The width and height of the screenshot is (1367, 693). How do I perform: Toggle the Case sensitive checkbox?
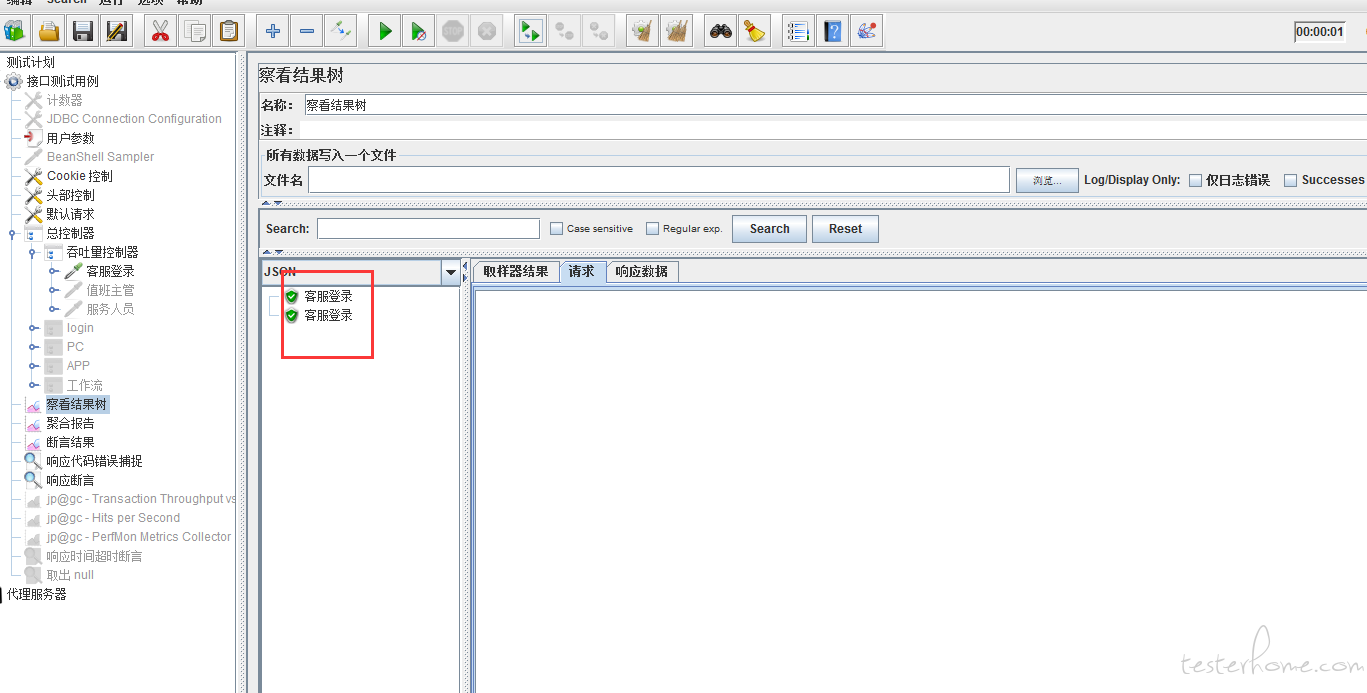click(557, 228)
